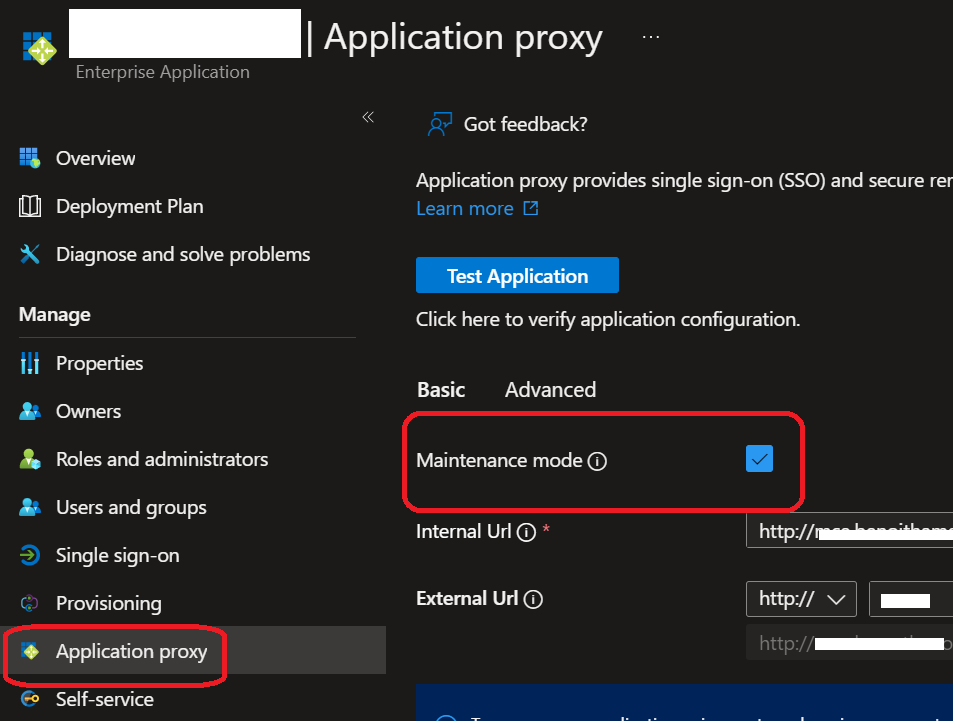Click the Overview grid icon
This screenshot has width=953, height=721.
pyautogui.click(x=30, y=158)
